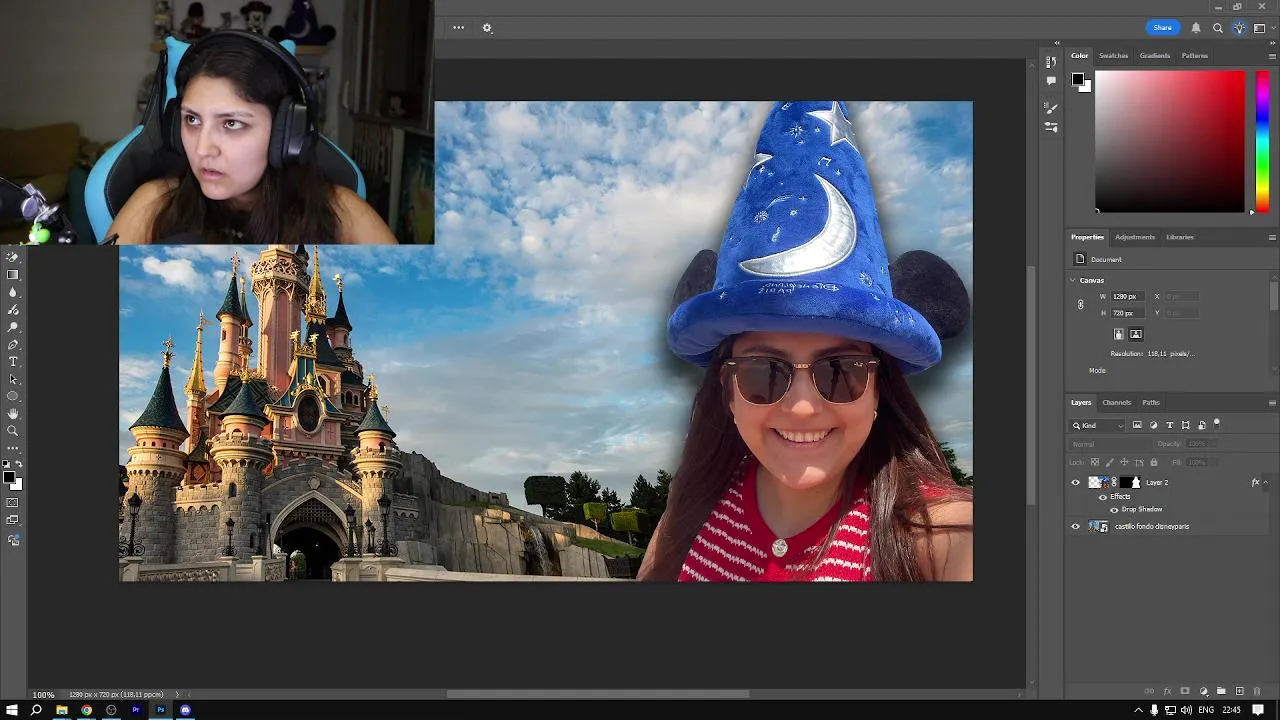Link layers icon at panel bottom
1280x720 pixels.
[1149, 691]
